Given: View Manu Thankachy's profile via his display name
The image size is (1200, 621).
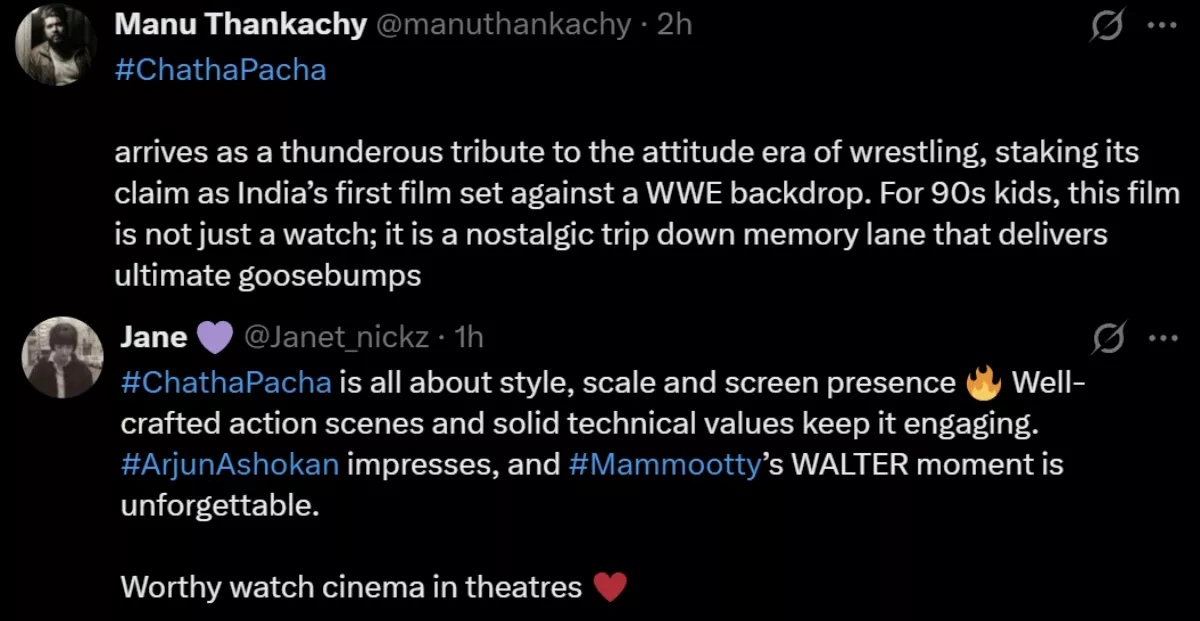Looking at the screenshot, I should coord(241,24).
